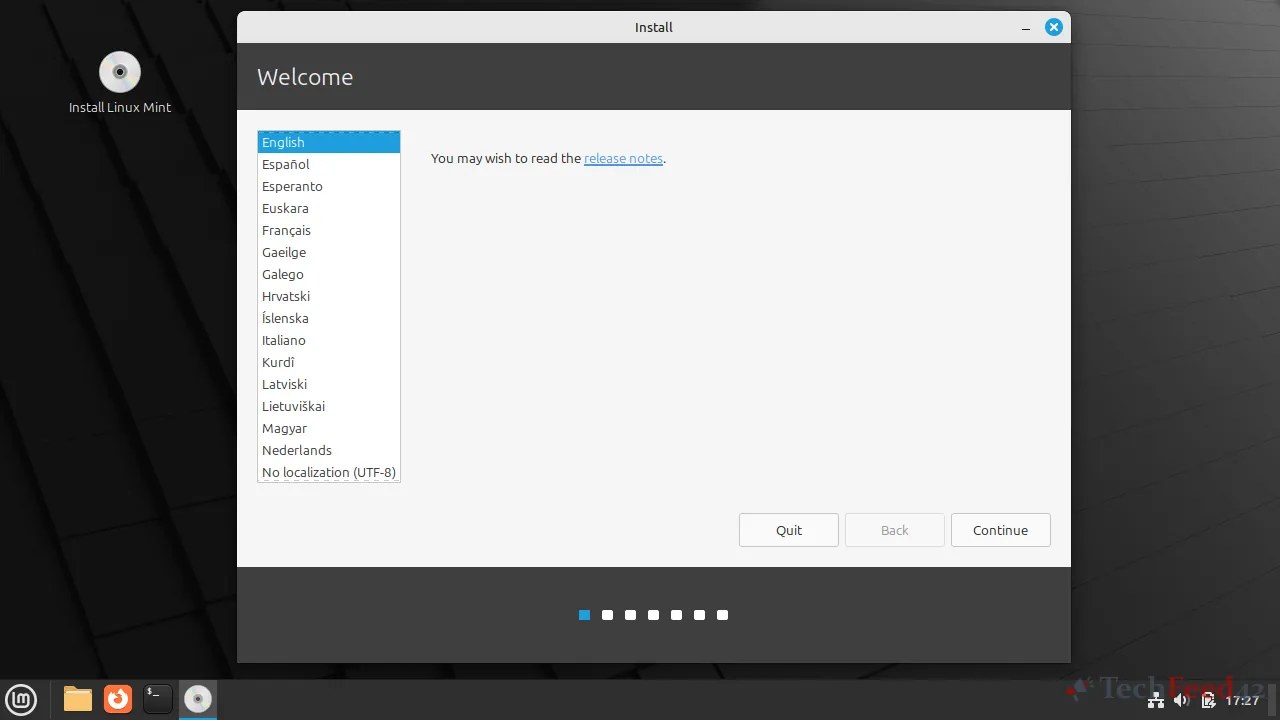Viewport: 1280px width, 720px height.
Task: Open the sound volume tray icon
Action: (x=1181, y=700)
